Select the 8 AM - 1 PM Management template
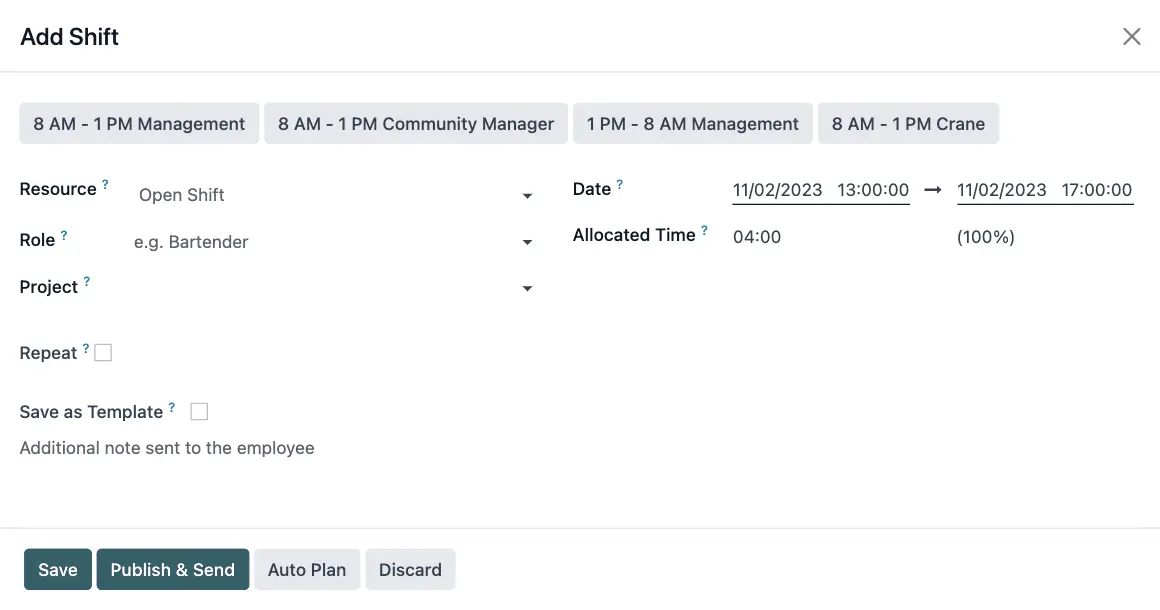The height and width of the screenshot is (610, 1160). coord(139,124)
